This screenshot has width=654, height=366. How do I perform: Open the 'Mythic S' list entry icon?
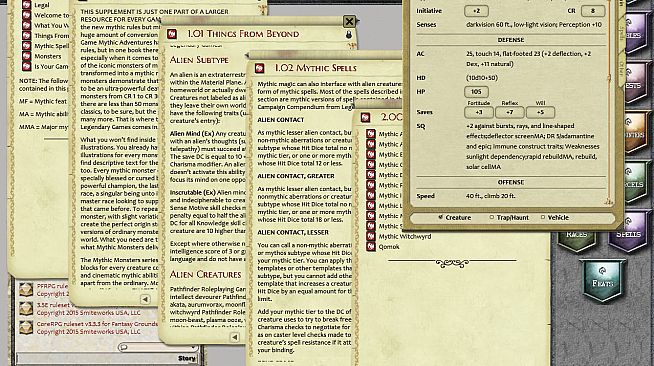[371, 226]
